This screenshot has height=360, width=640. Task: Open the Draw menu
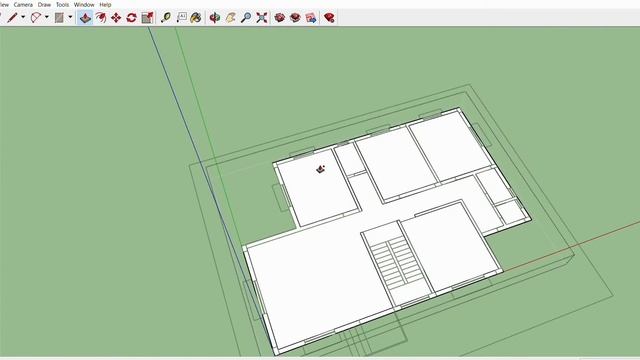tap(44, 4)
